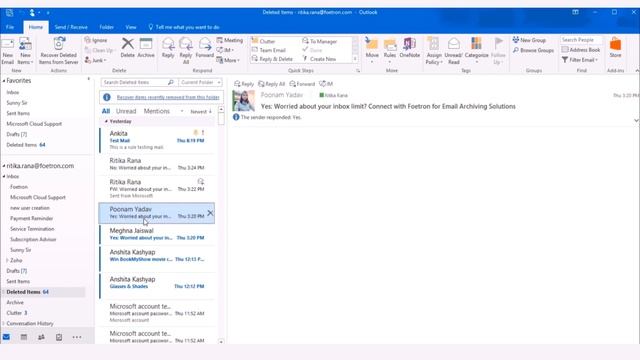Click Recover items recently removed link
Viewport: 640px width, 360px height.
(x=168, y=97)
